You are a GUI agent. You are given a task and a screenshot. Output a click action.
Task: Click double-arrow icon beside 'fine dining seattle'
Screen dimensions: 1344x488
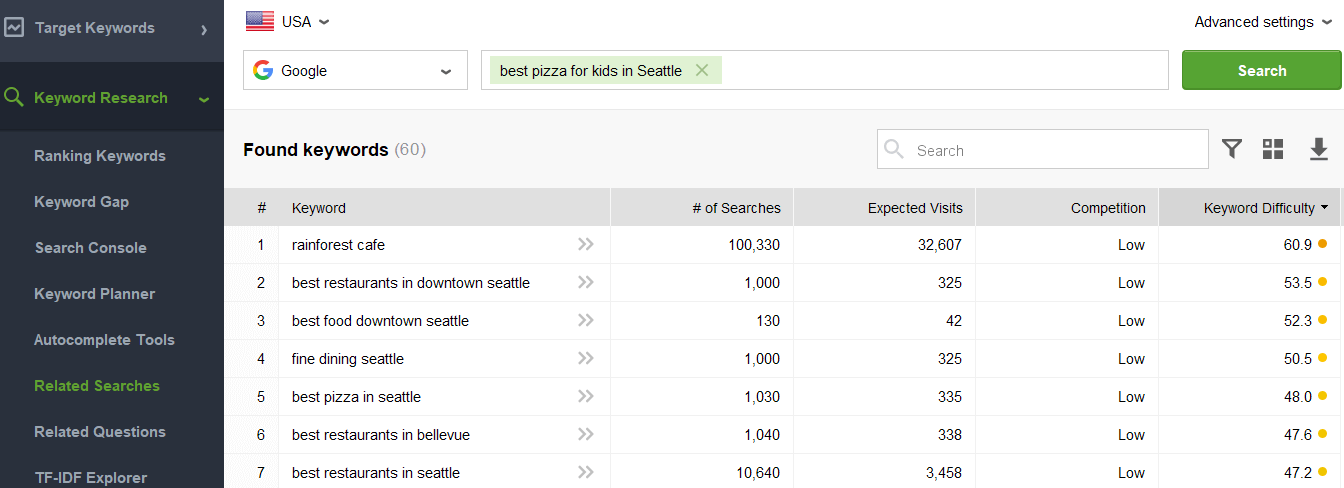pos(586,359)
